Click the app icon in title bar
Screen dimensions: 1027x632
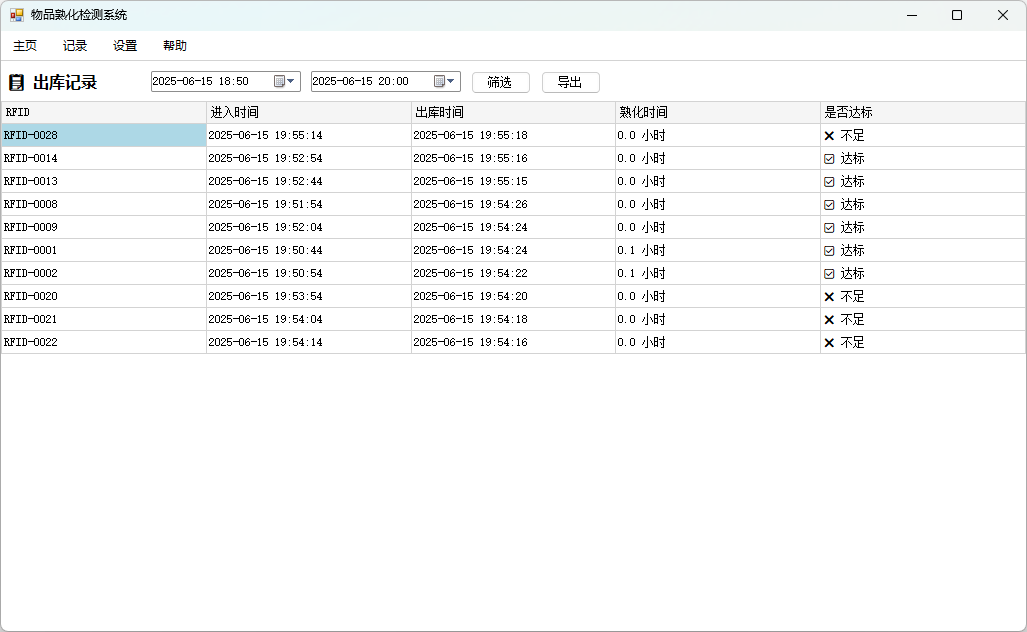(16, 15)
